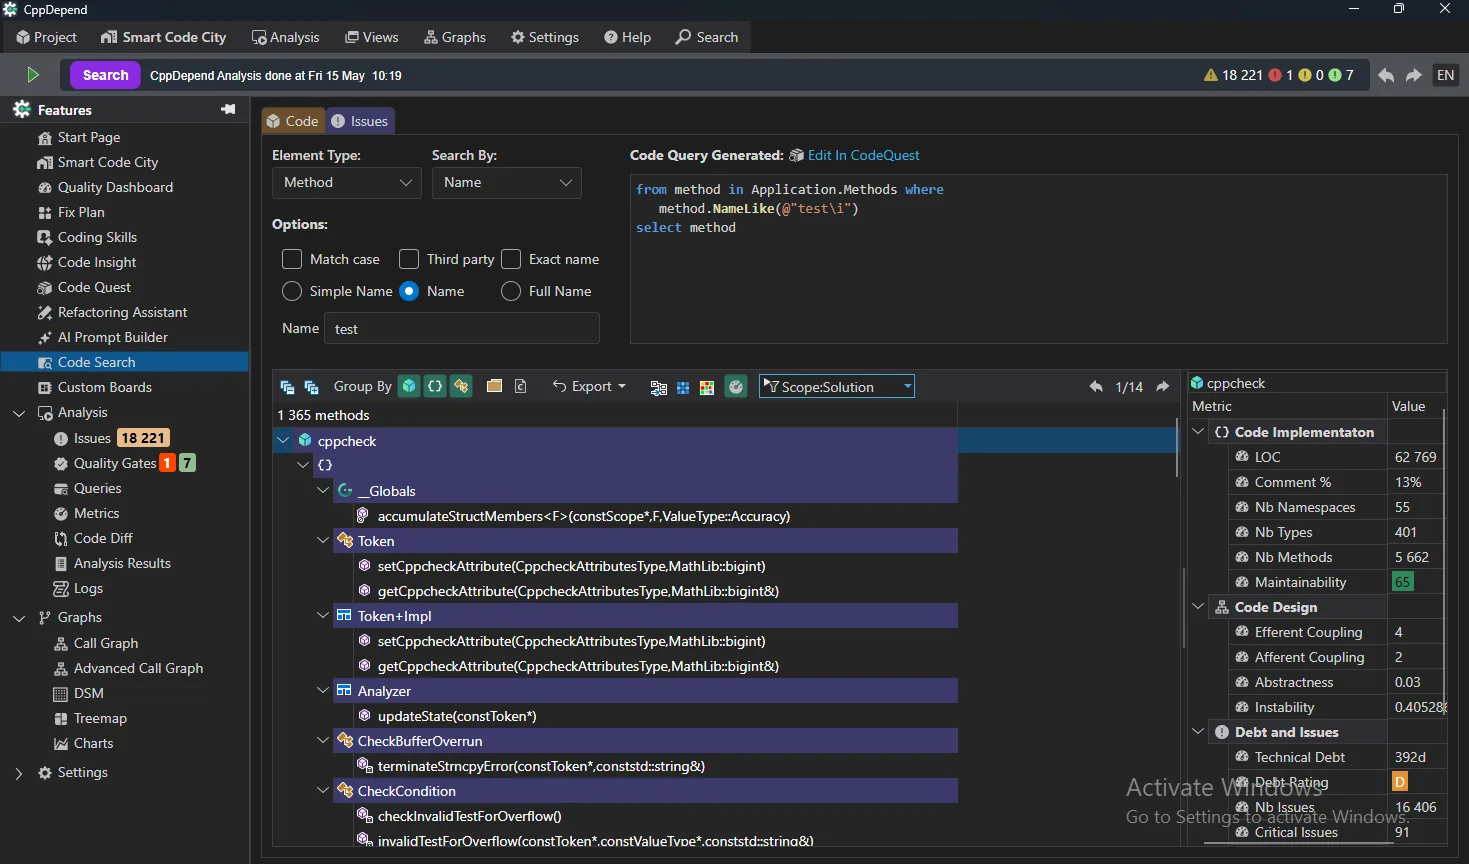The height and width of the screenshot is (864, 1469).
Task: Toggle Group By namespace braces icon
Action: [x=435, y=386]
